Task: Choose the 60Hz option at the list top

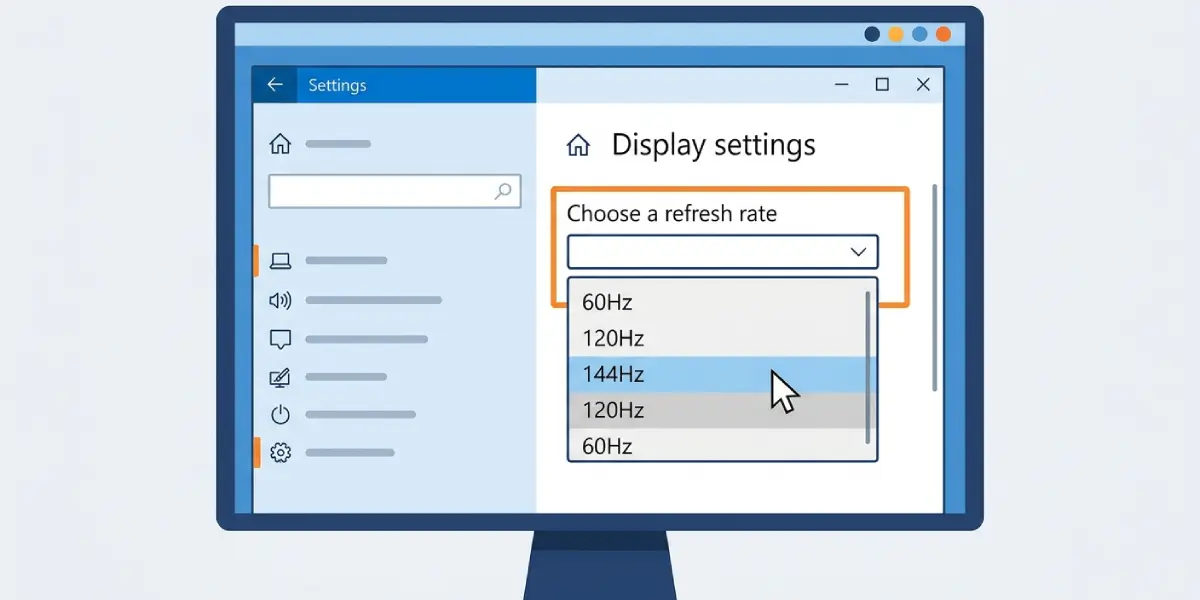Action: [718, 302]
